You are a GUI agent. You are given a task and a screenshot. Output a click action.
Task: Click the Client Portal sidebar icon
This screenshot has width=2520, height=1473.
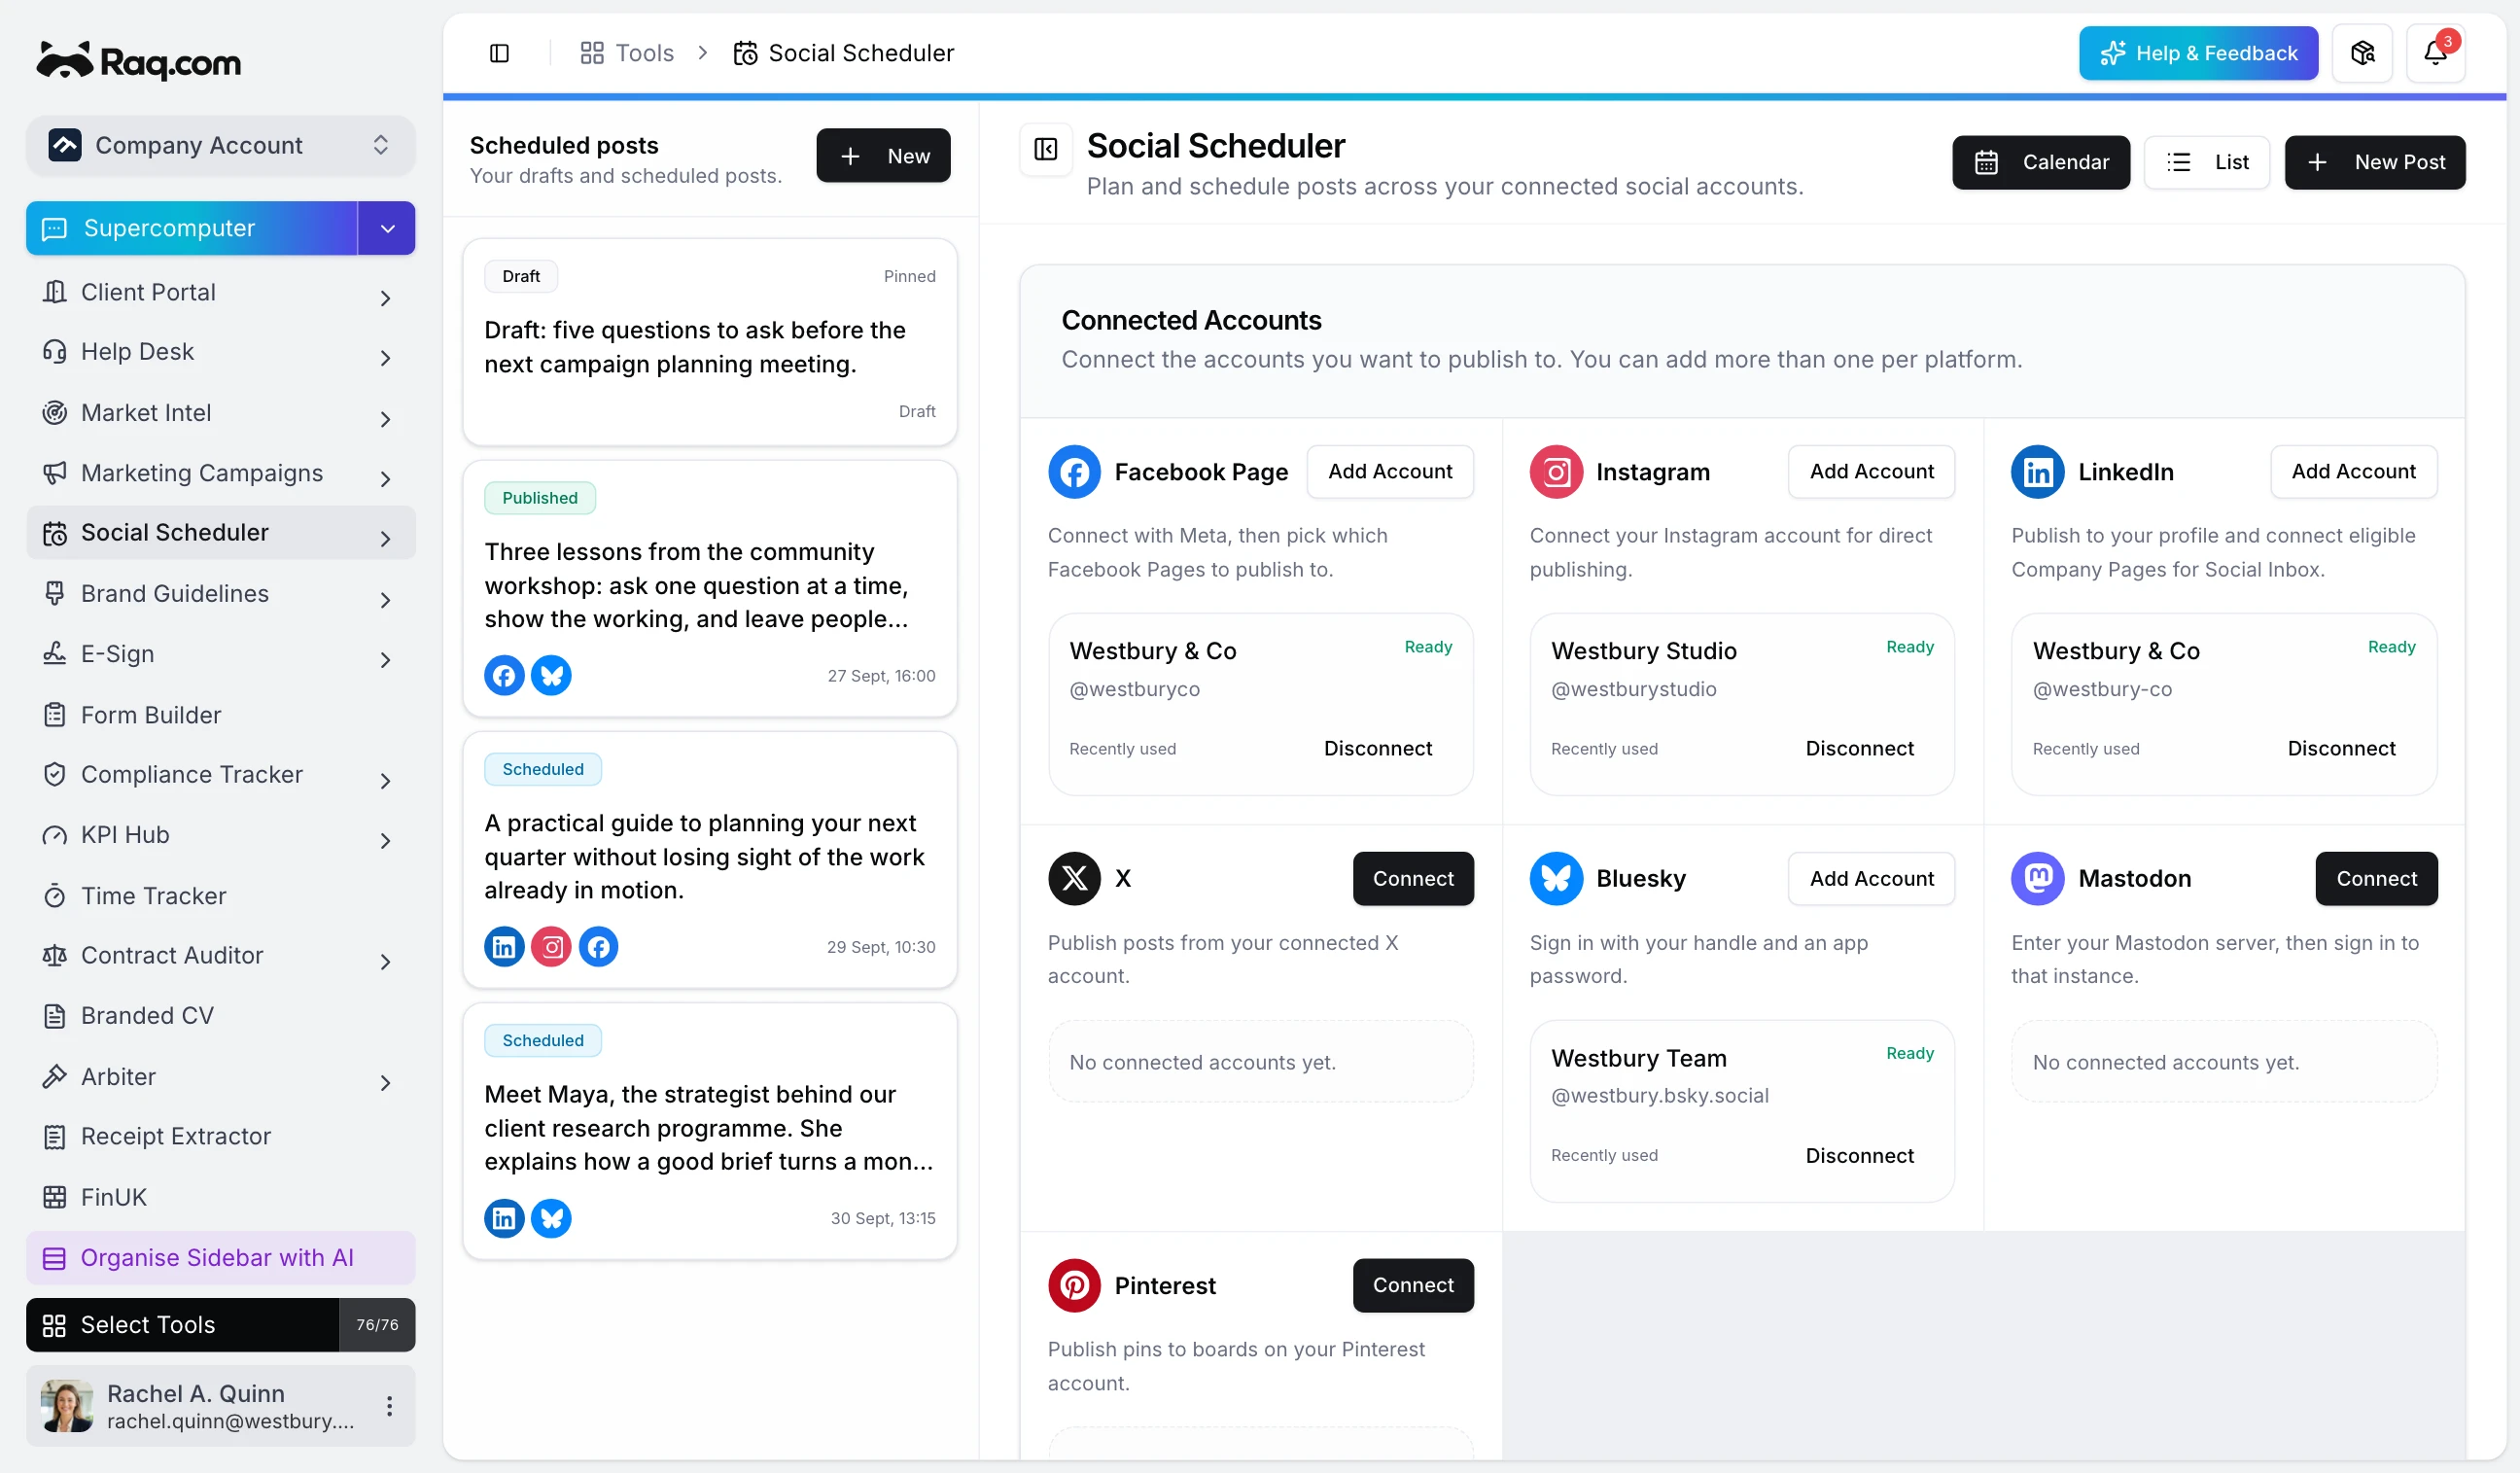54,292
